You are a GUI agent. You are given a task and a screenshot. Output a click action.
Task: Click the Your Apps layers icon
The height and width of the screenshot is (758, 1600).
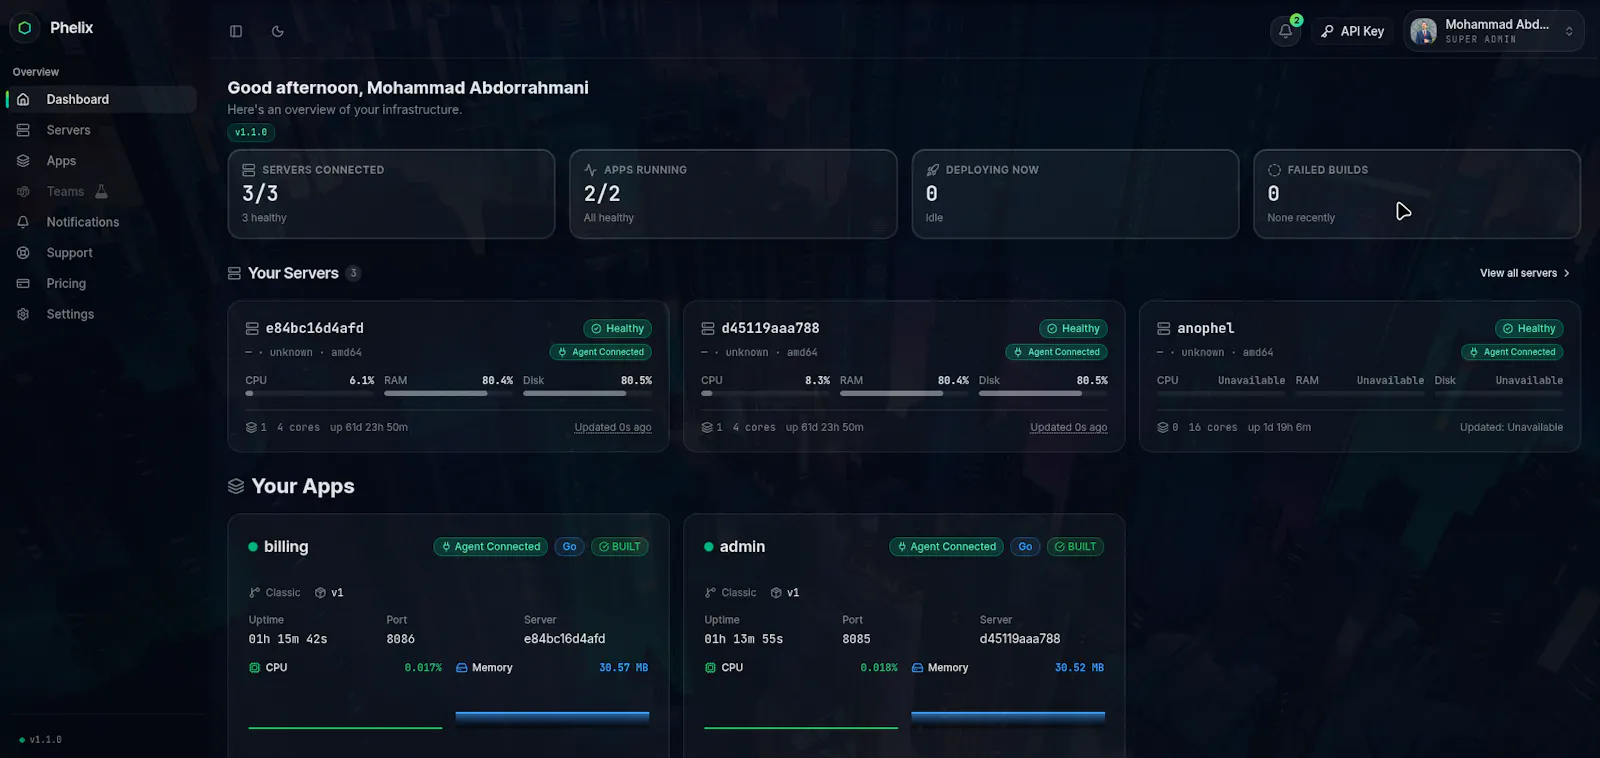coord(236,486)
